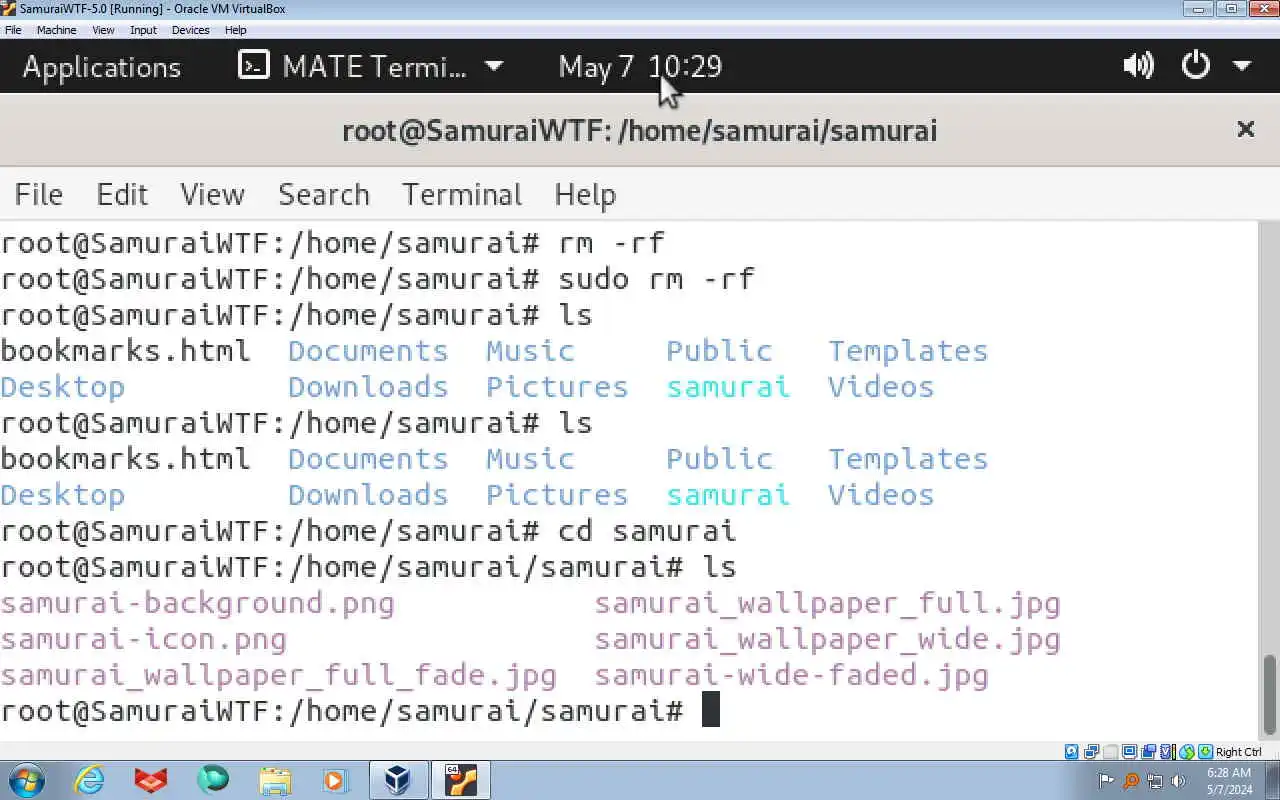Click the VirtualBox shared folders indicator

(x=1148, y=752)
